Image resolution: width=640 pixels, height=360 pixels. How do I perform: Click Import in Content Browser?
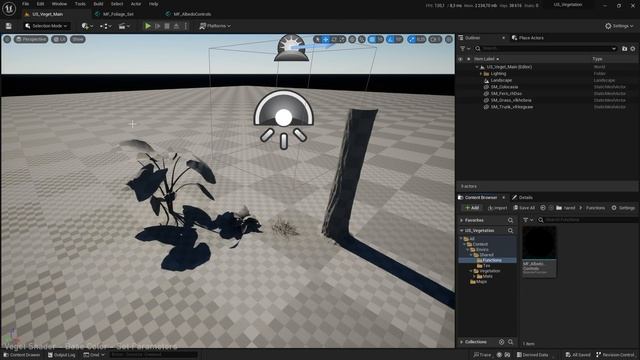click(497, 208)
